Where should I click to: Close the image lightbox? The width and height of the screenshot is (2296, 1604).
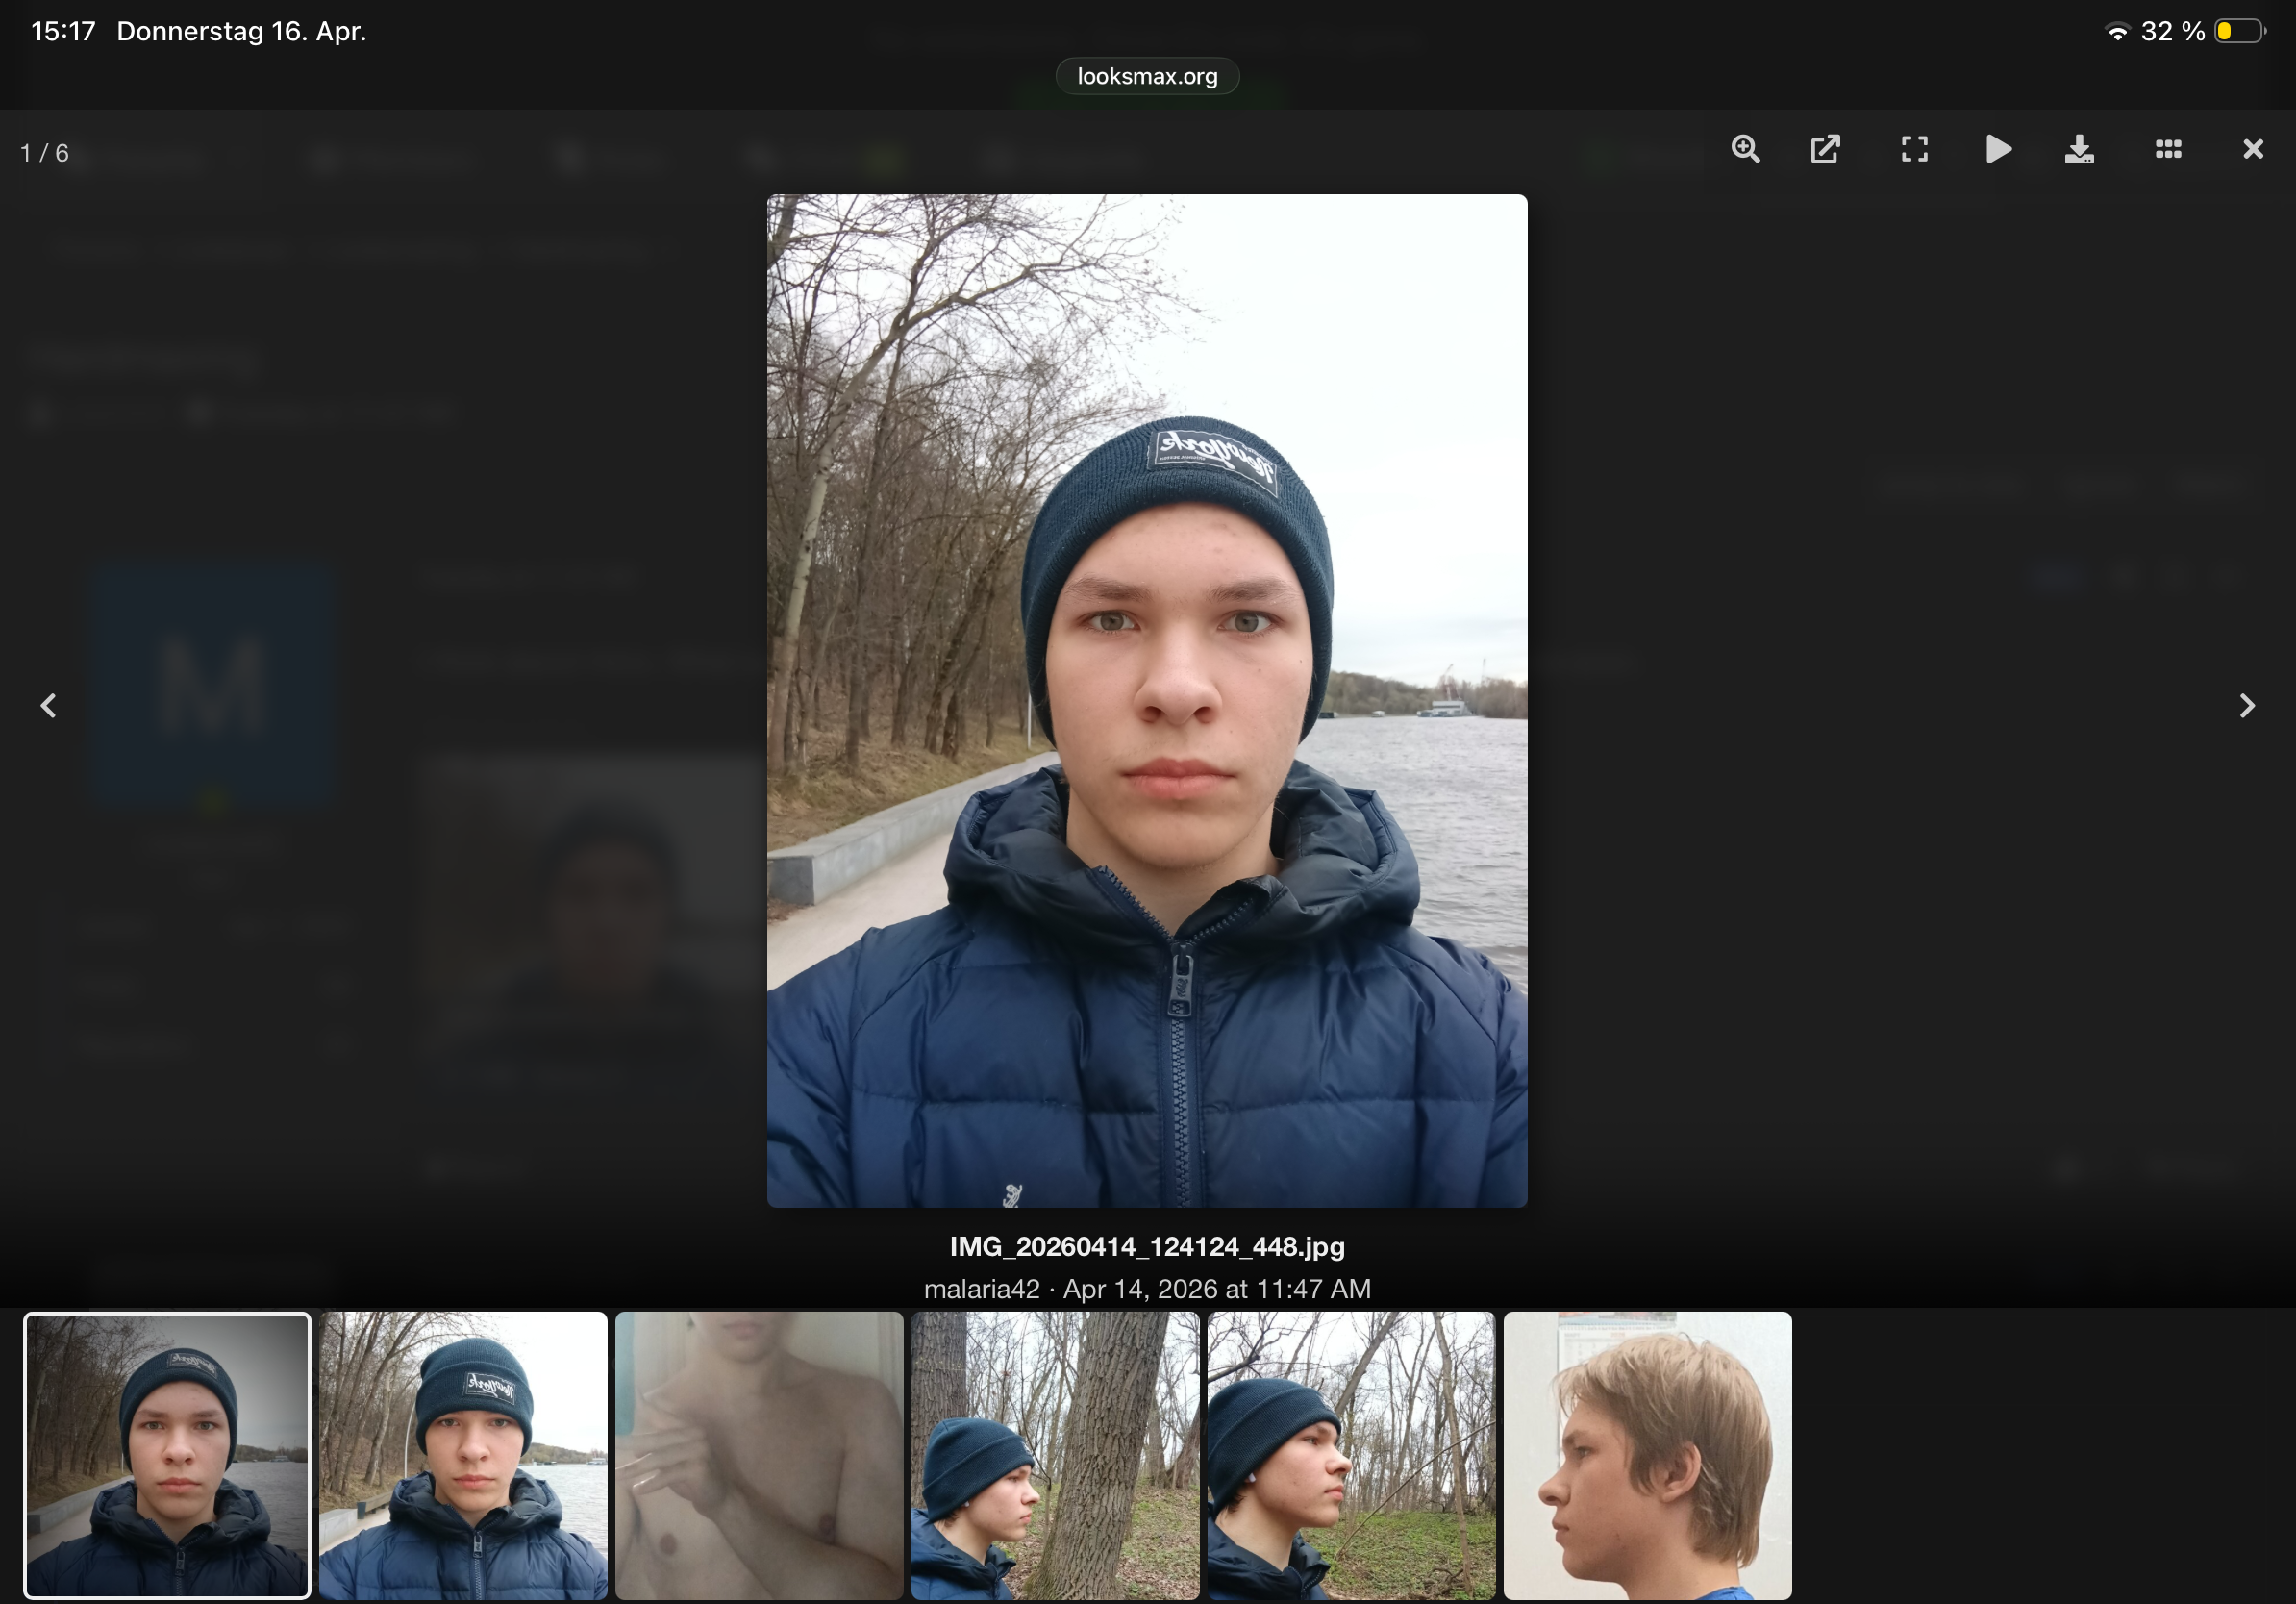2253,149
